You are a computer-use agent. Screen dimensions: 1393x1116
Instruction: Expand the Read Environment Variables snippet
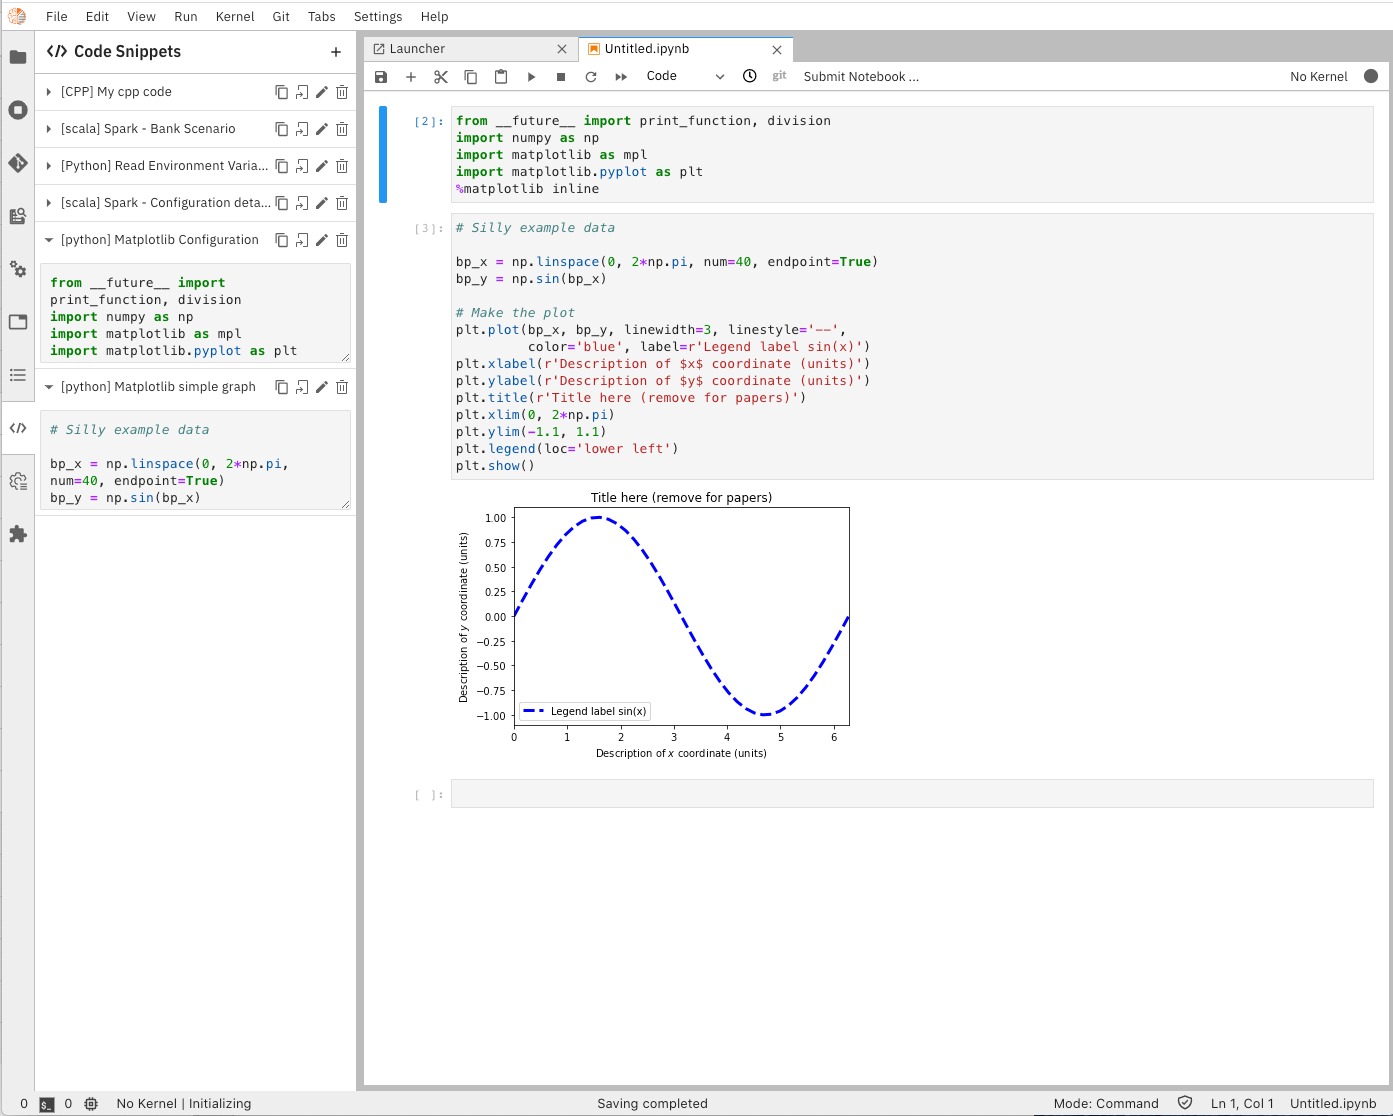[49, 166]
